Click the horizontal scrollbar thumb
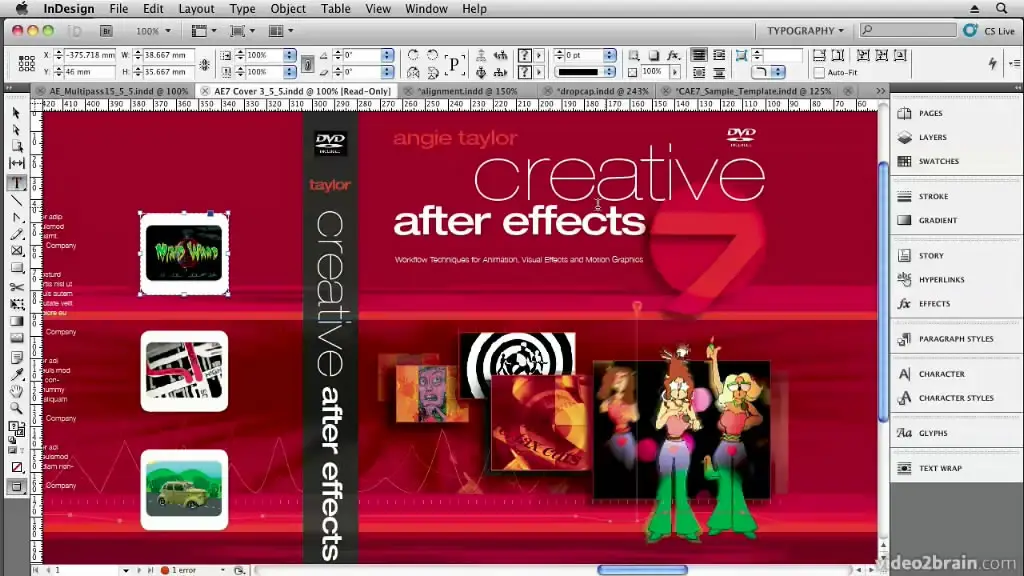 pyautogui.click(x=643, y=570)
